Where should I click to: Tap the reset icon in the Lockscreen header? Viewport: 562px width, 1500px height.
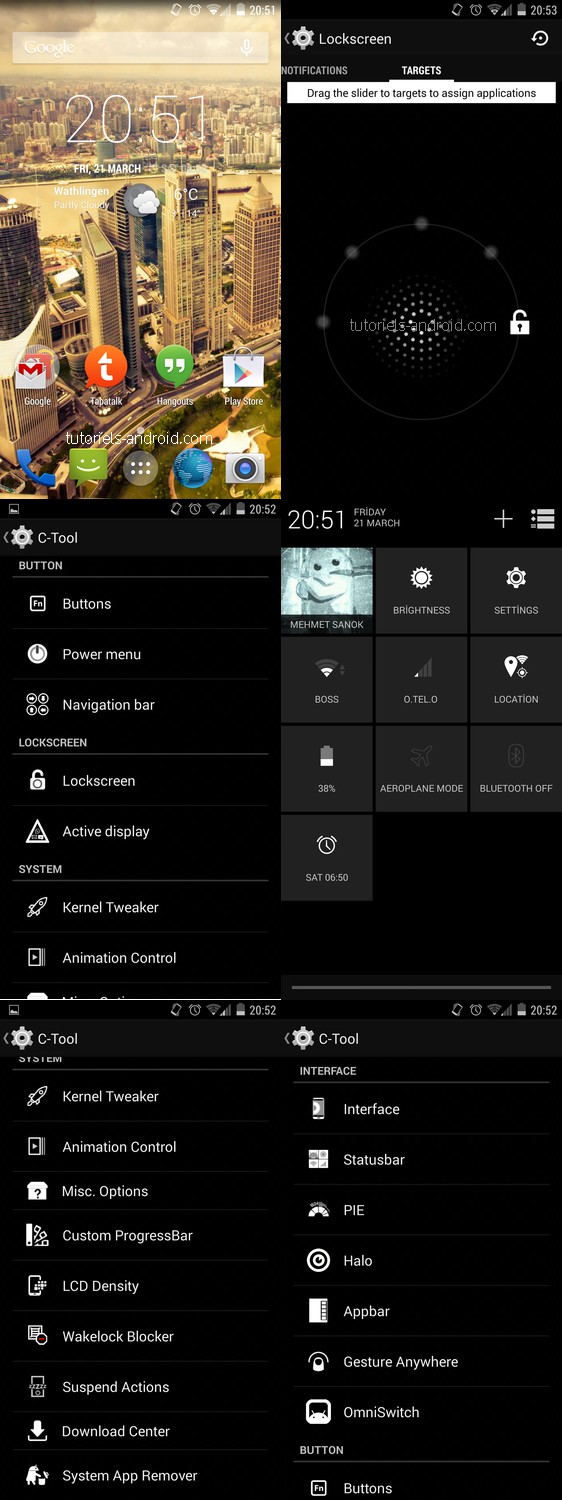540,39
